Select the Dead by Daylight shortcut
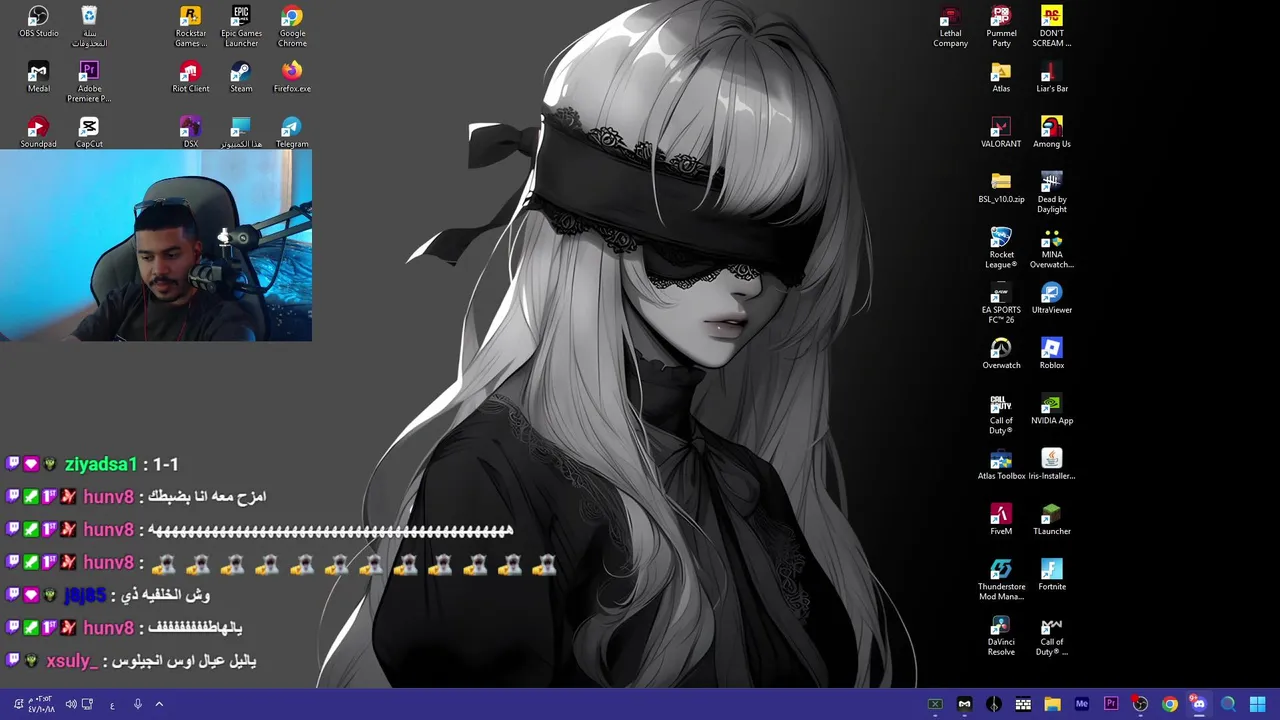 tap(1051, 192)
